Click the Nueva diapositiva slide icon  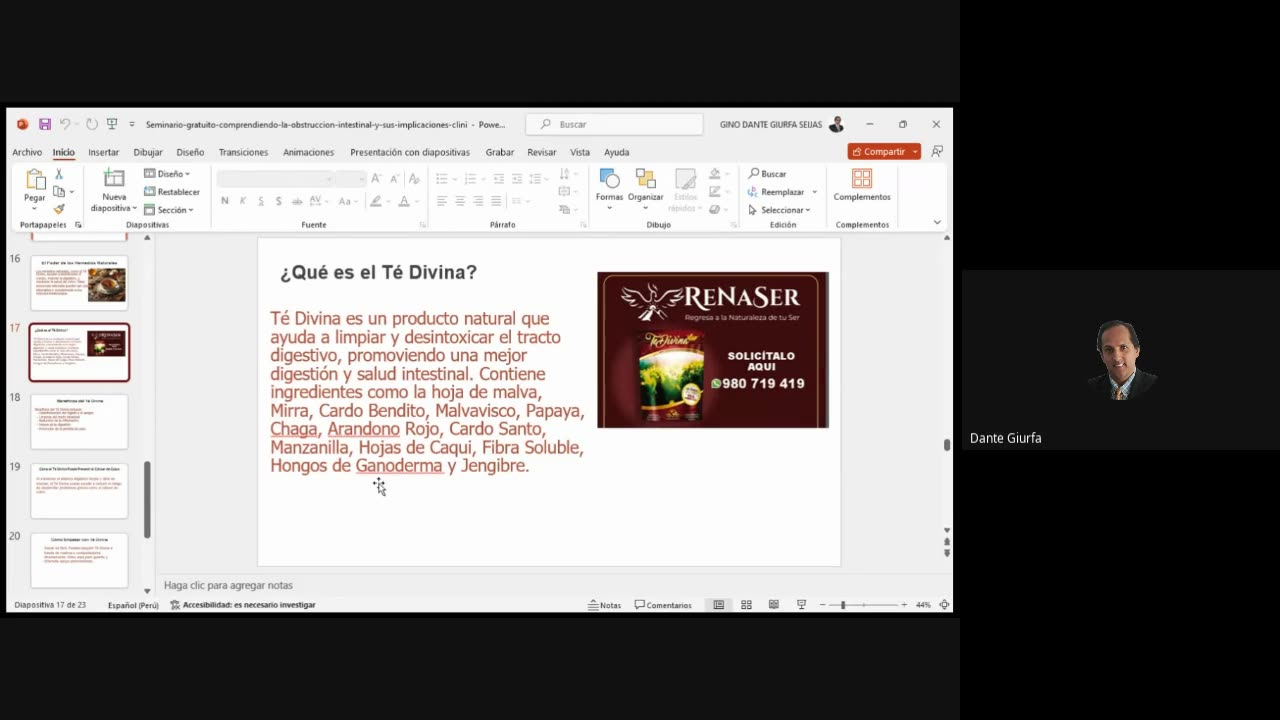click(x=114, y=178)
